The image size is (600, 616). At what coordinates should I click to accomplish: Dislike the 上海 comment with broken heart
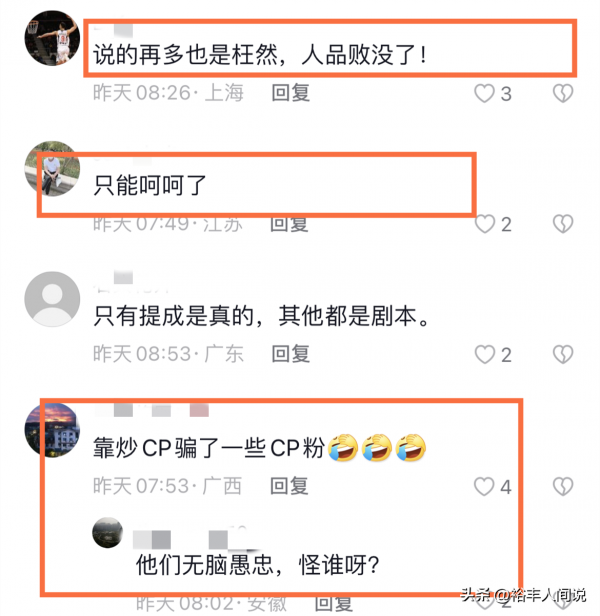pyautogui.click(x=563, y=94)
